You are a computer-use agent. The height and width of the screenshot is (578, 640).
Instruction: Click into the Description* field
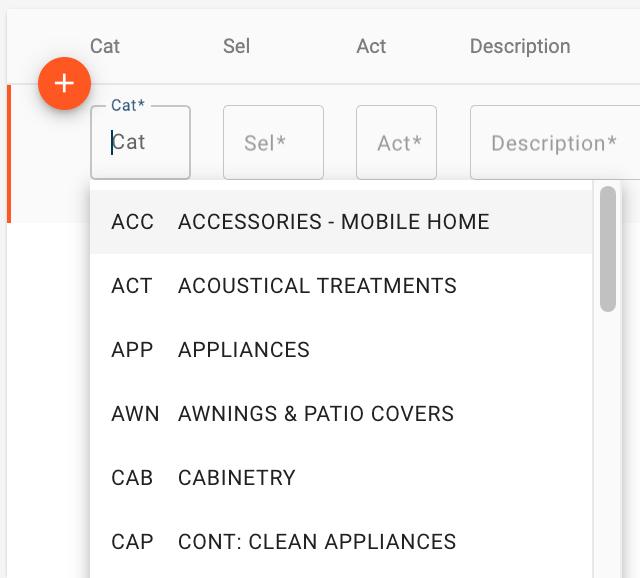[x=555, y=142]
